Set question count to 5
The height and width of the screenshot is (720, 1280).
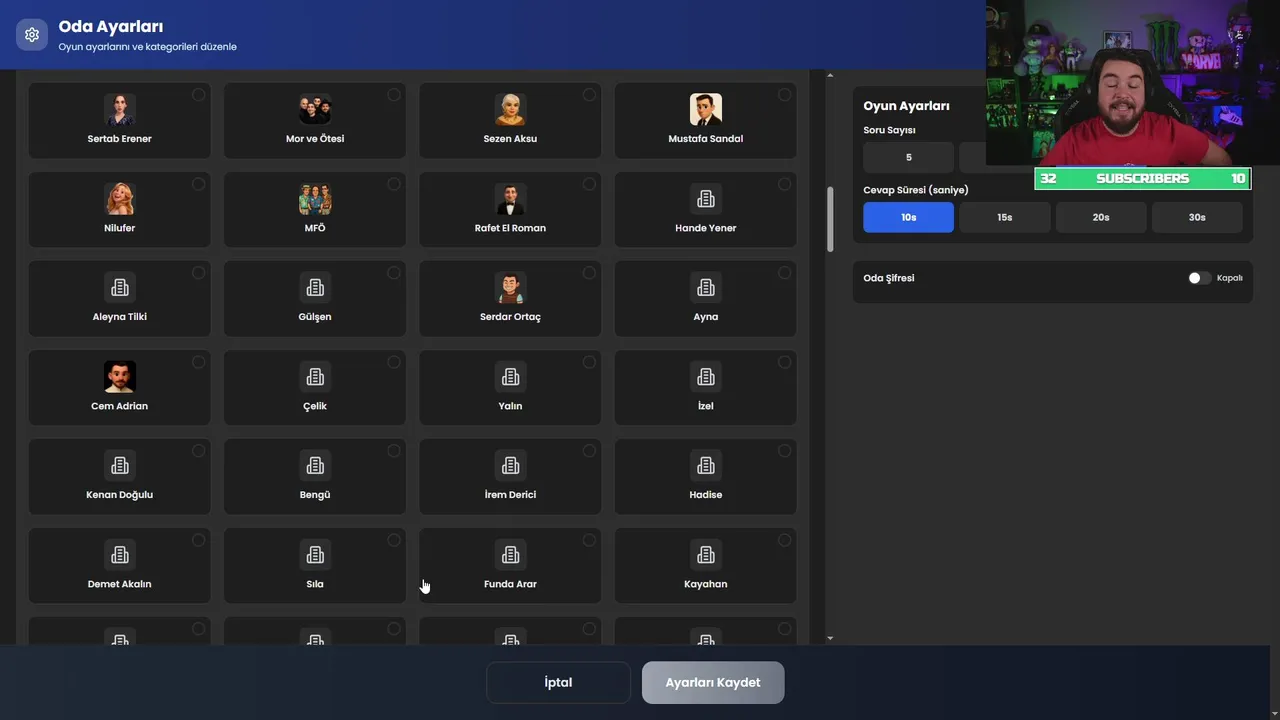(909, 157)
